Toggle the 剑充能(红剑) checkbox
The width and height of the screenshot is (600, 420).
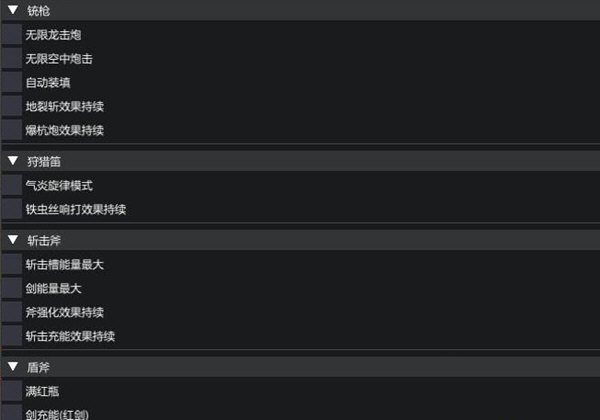[11, 413]
